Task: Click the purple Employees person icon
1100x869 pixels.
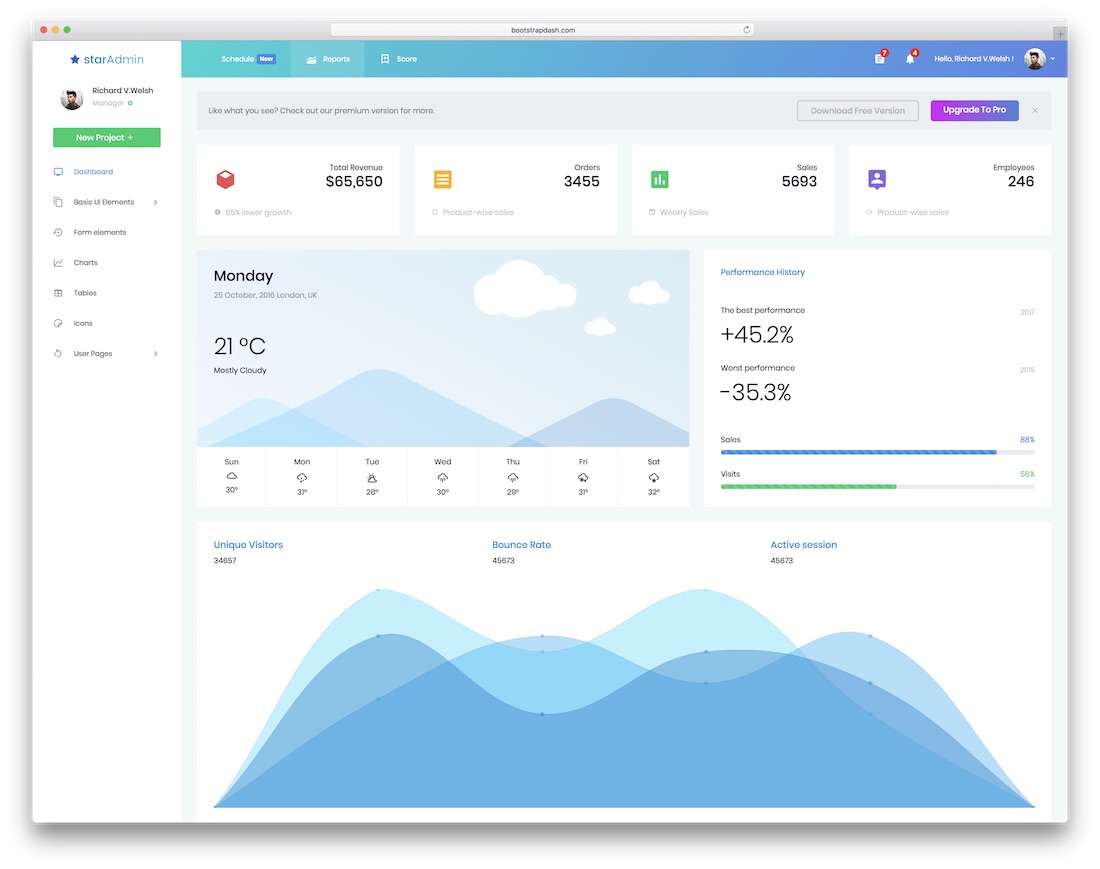Action: (x=877, y=180)
